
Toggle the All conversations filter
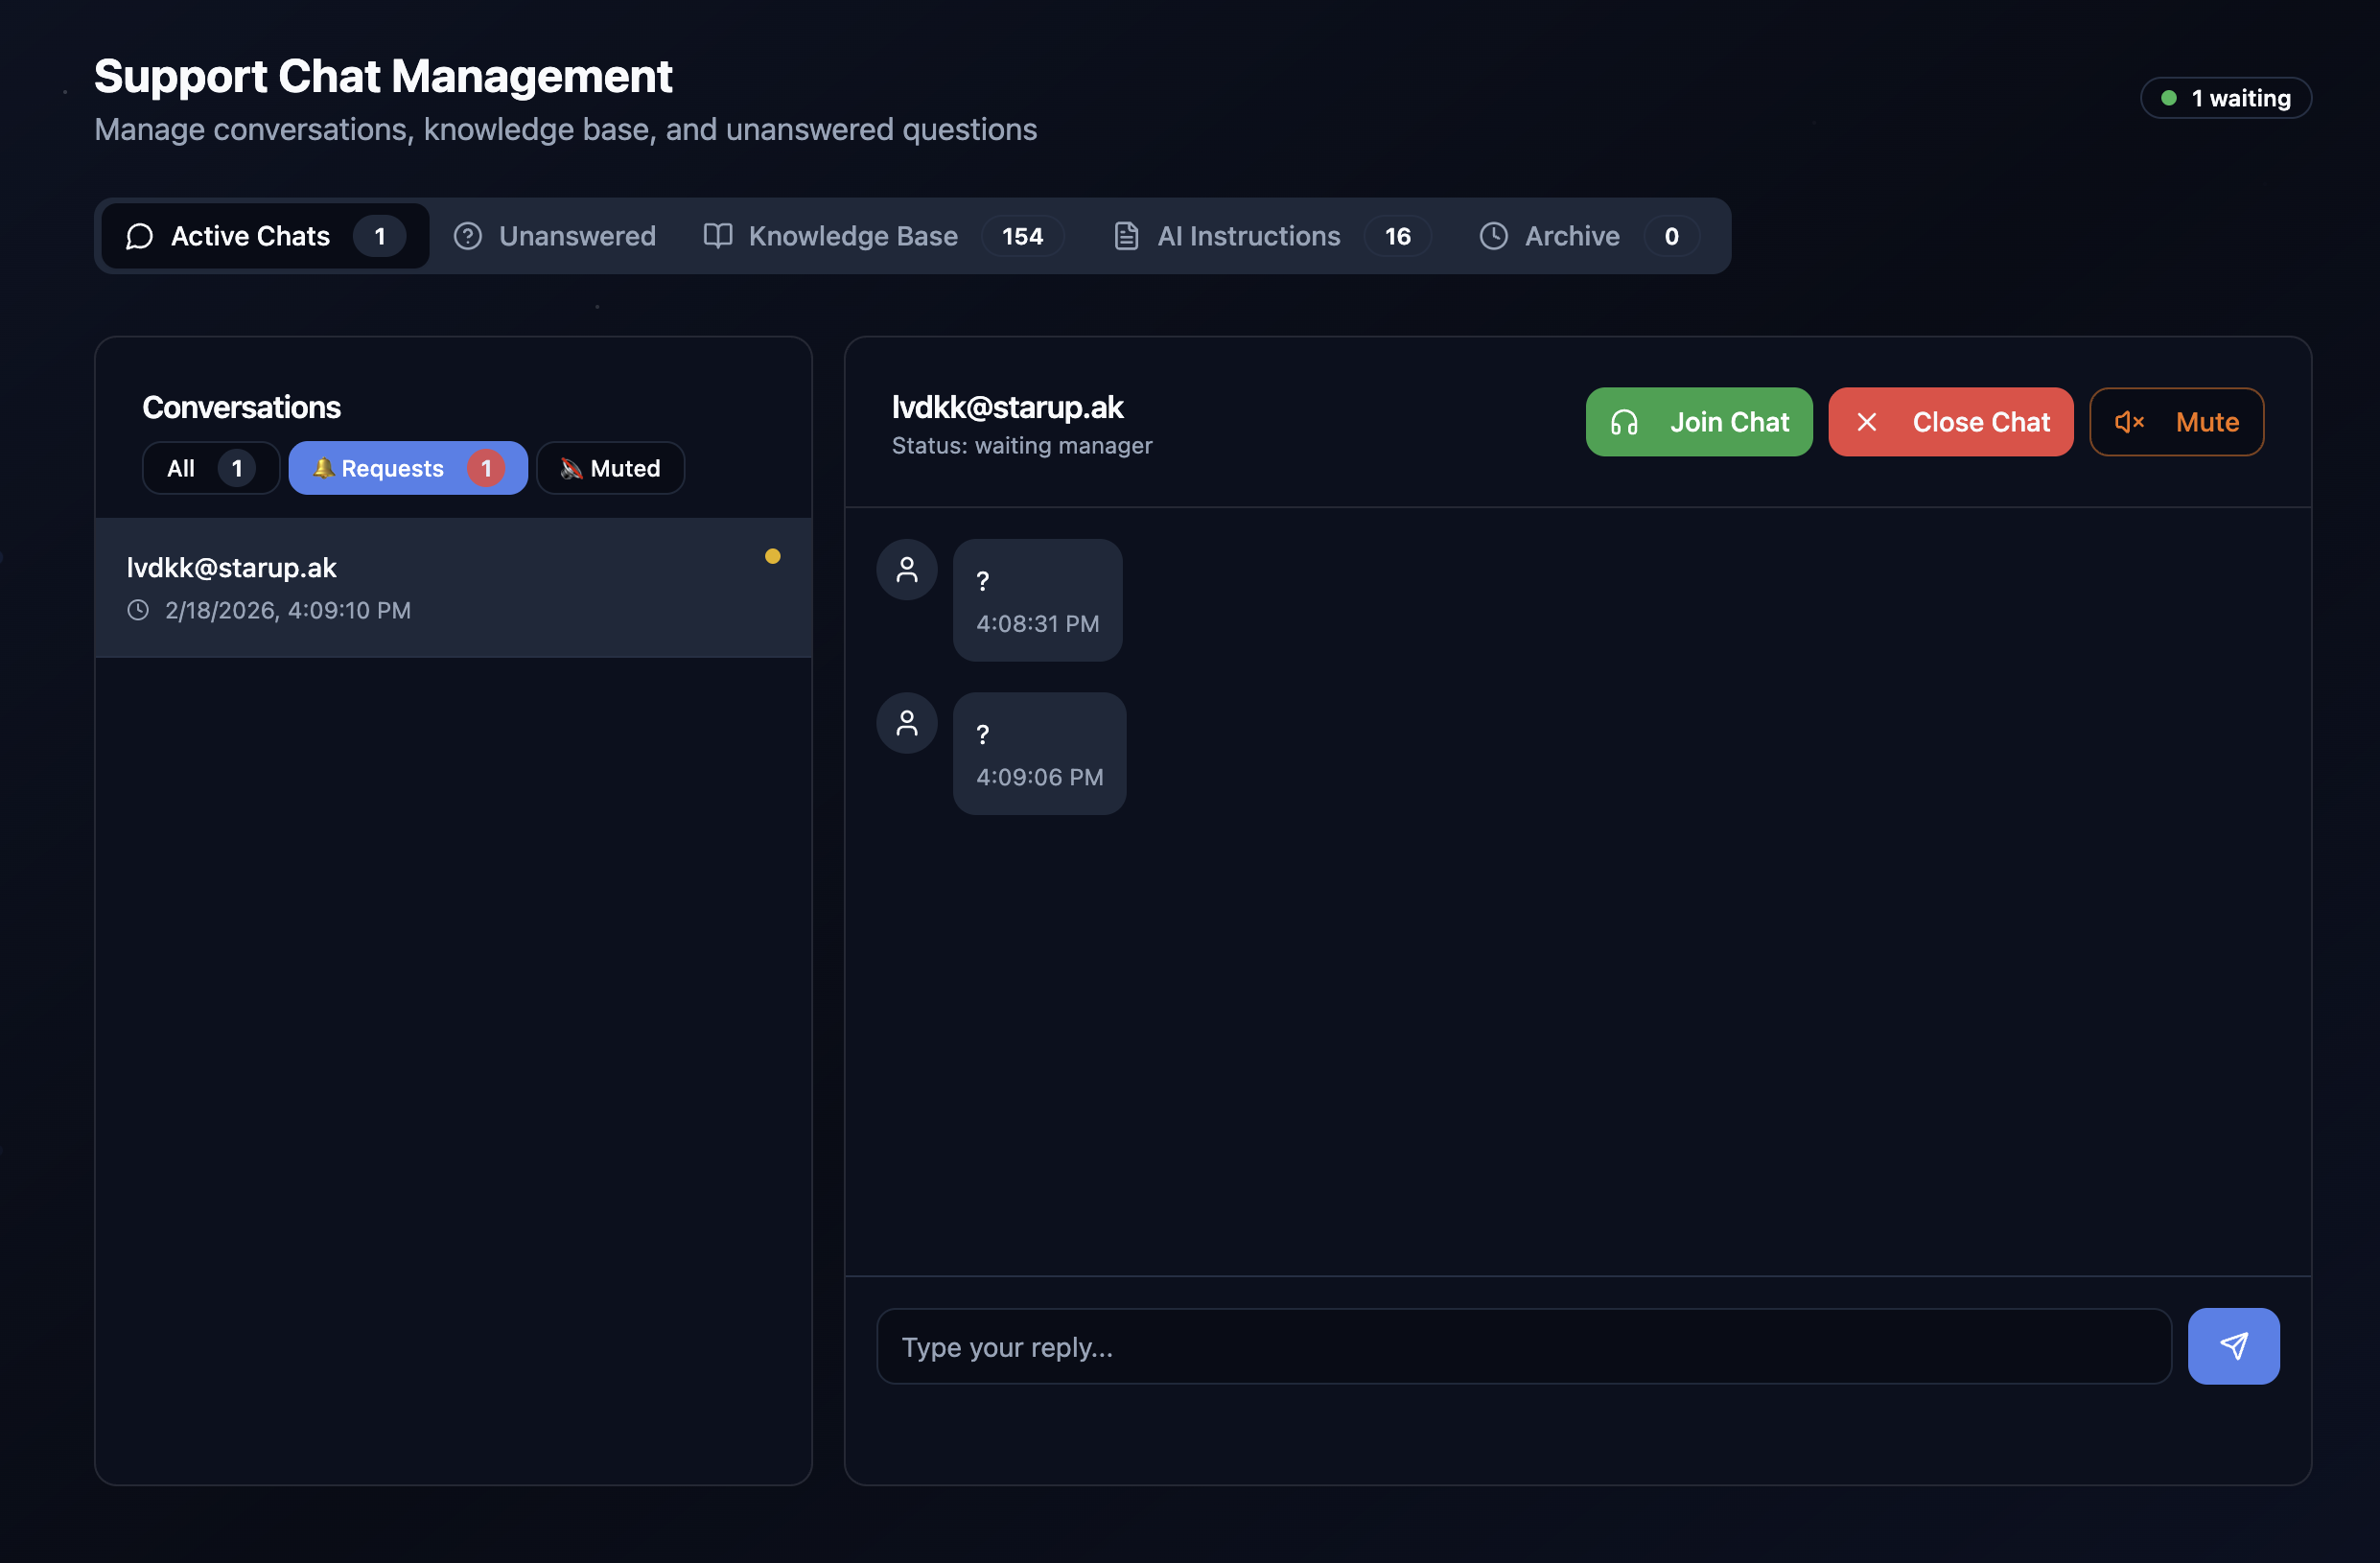[210, 468]
